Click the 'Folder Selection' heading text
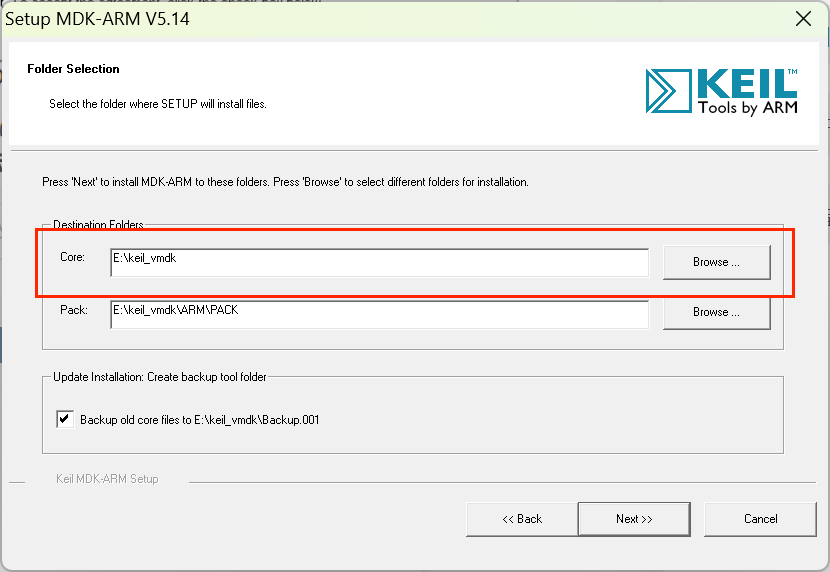The width and height of the screenshot is (830, 572). (74, 69)
